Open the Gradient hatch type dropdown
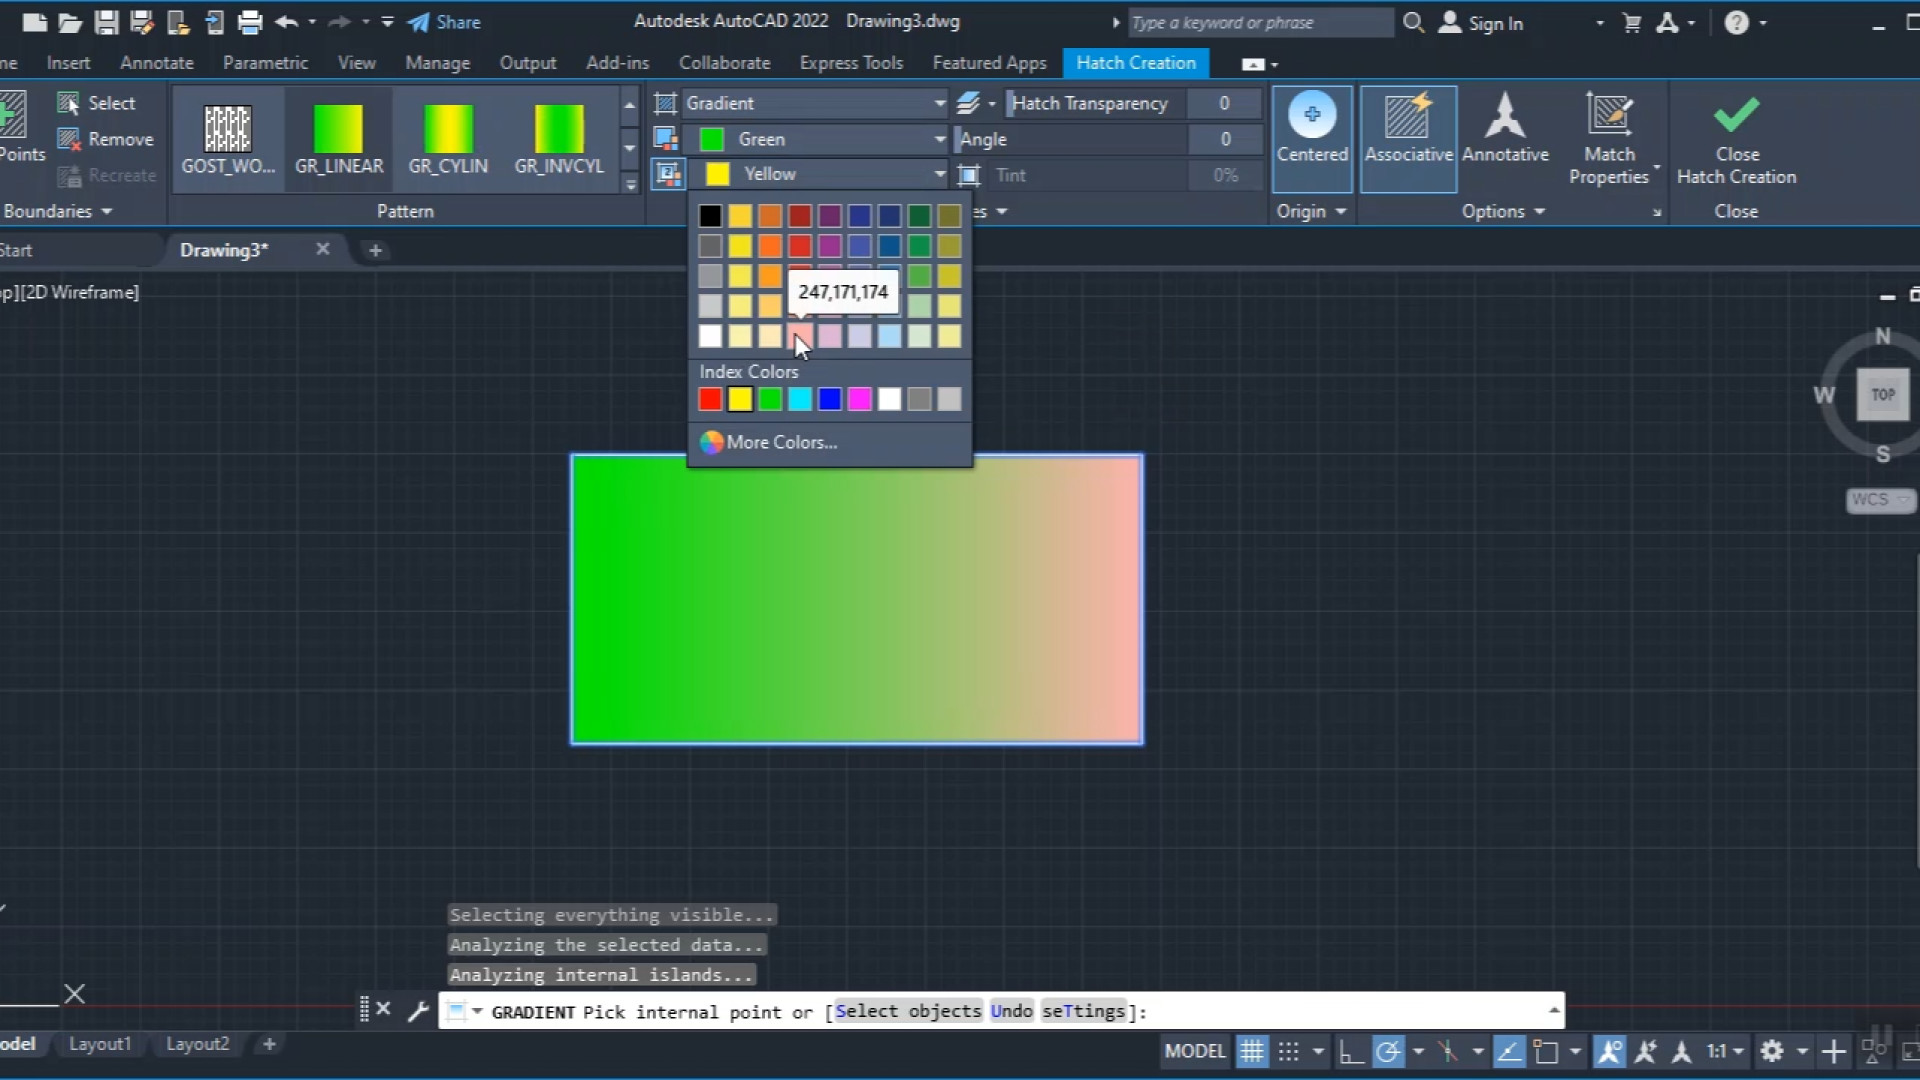 (x=939, y=103)
